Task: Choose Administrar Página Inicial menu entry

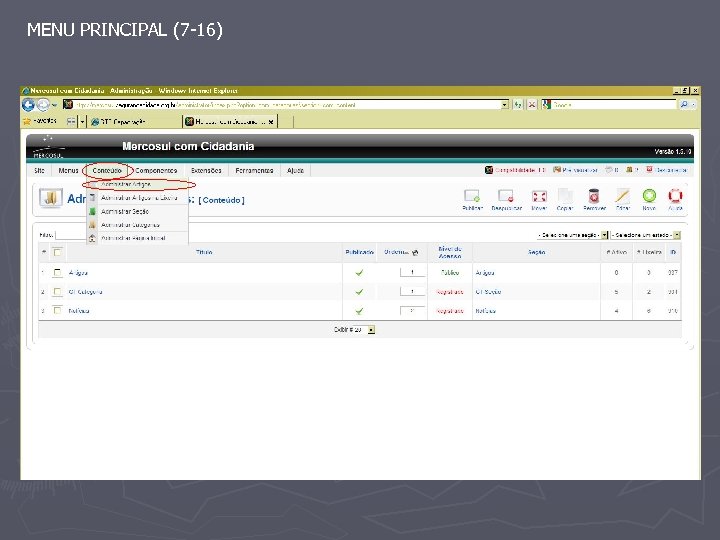Action: (137, 238)
